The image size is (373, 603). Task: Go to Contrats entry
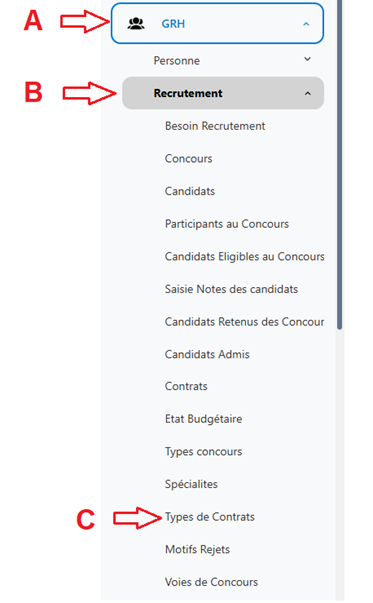186,386
